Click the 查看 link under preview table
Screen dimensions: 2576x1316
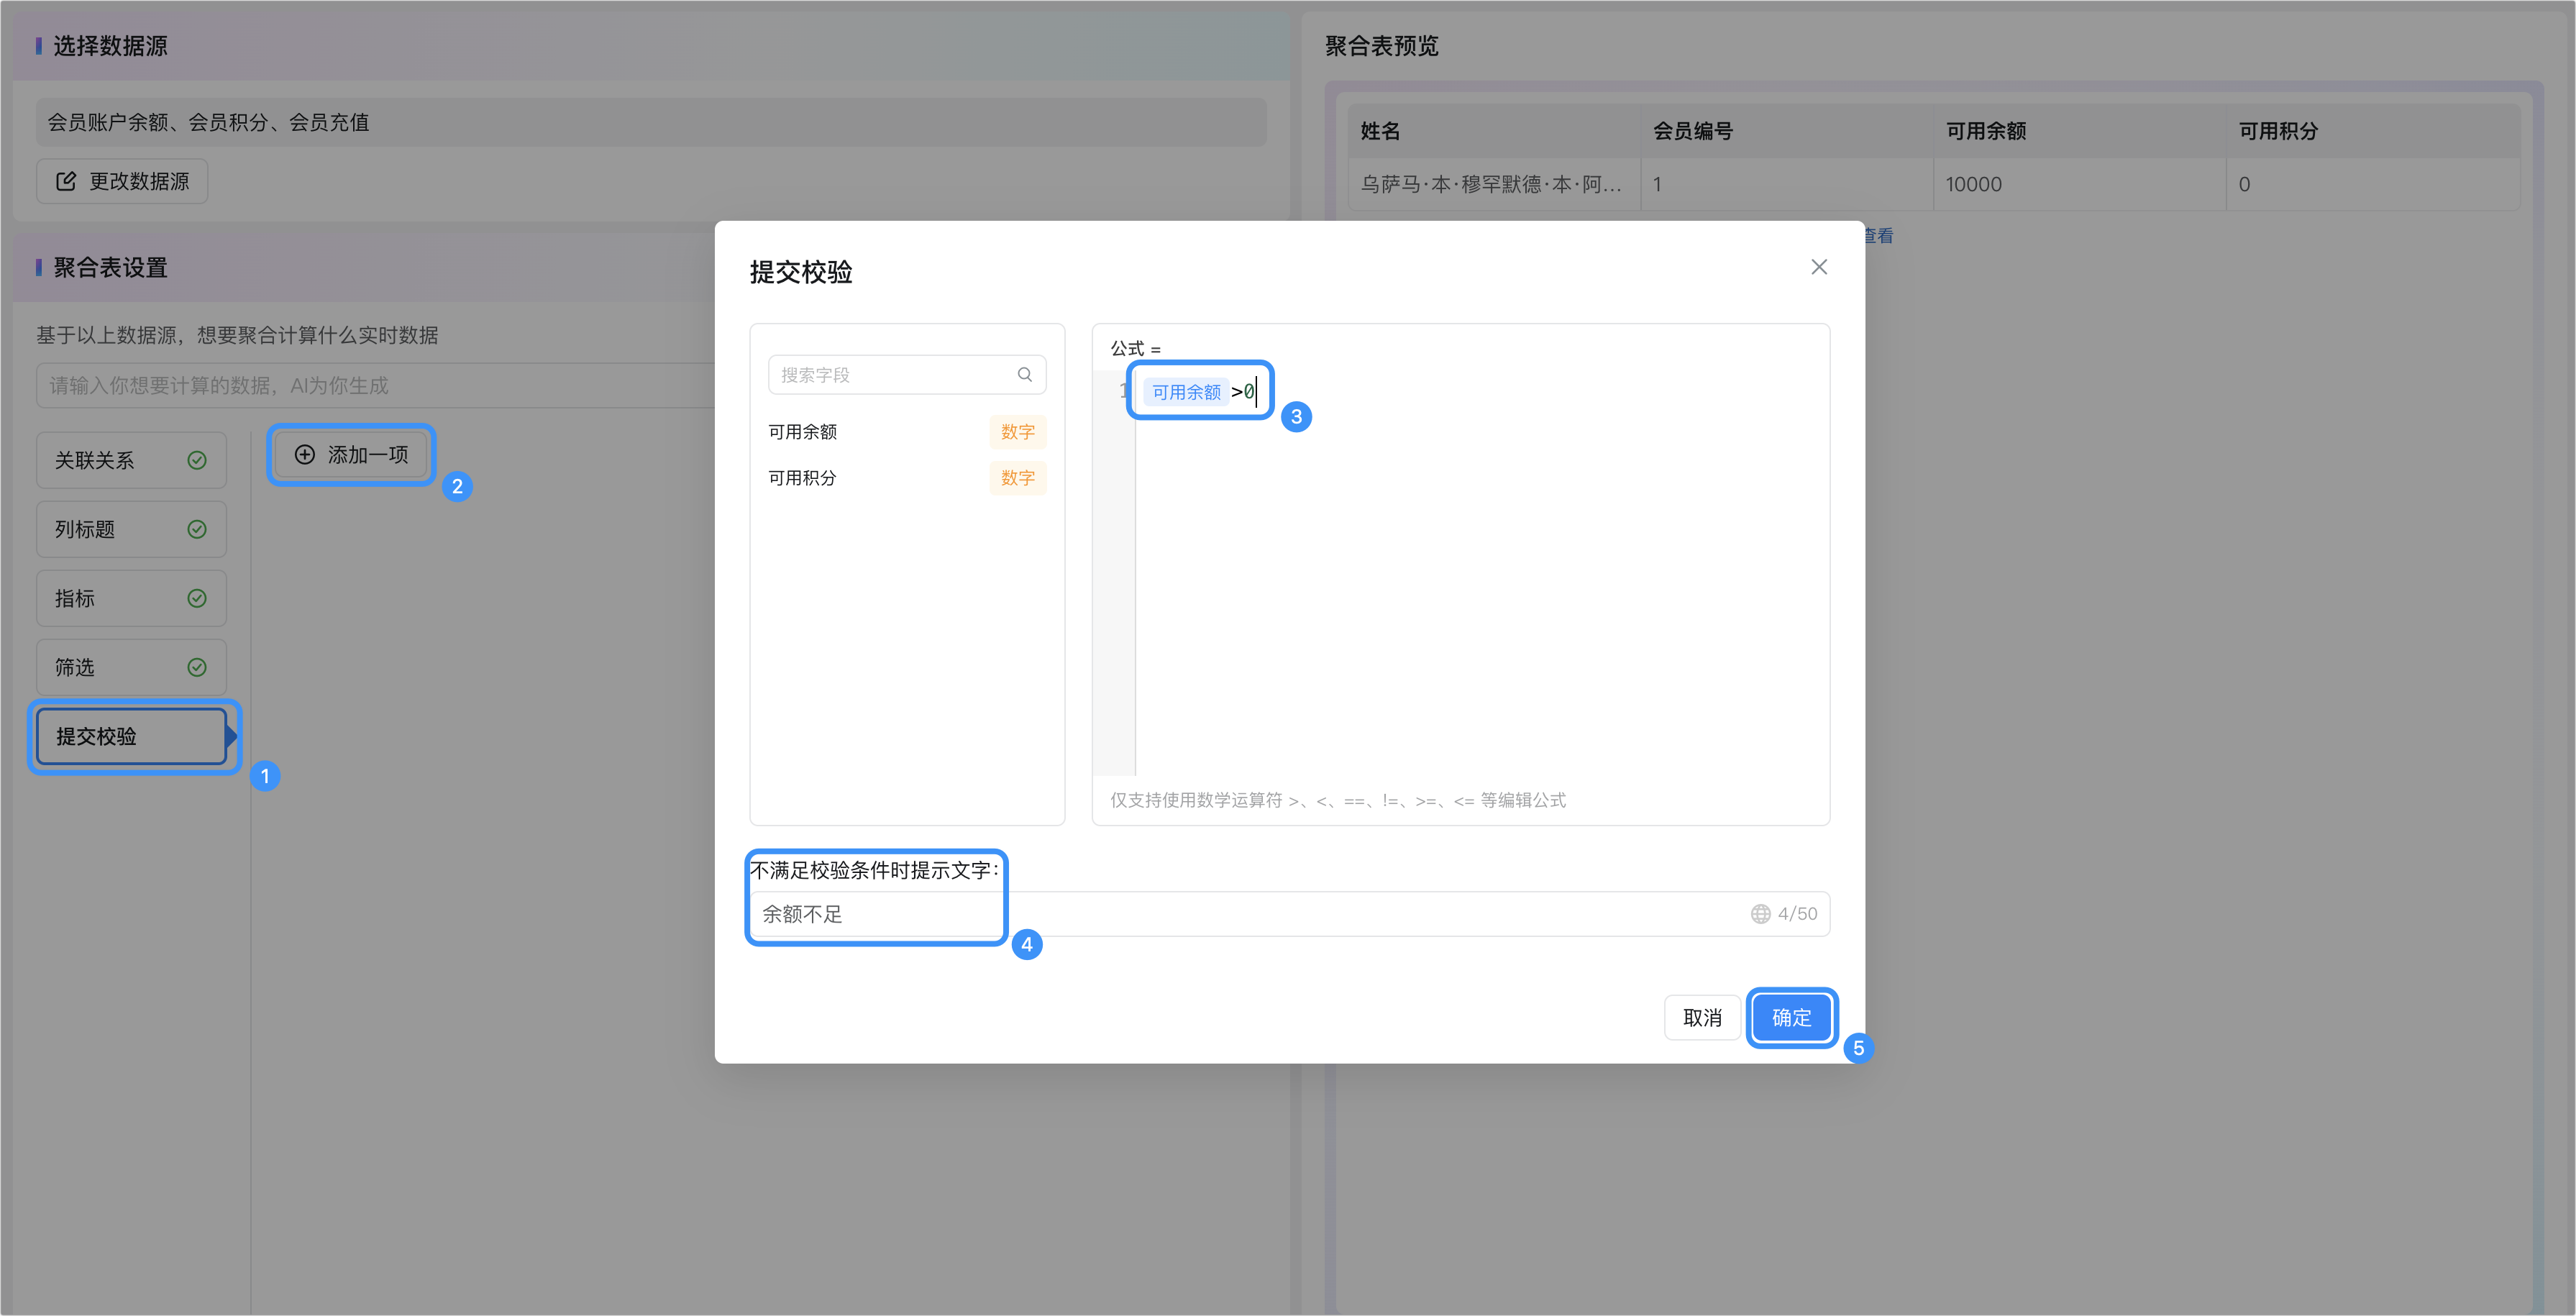point(1878,236)
